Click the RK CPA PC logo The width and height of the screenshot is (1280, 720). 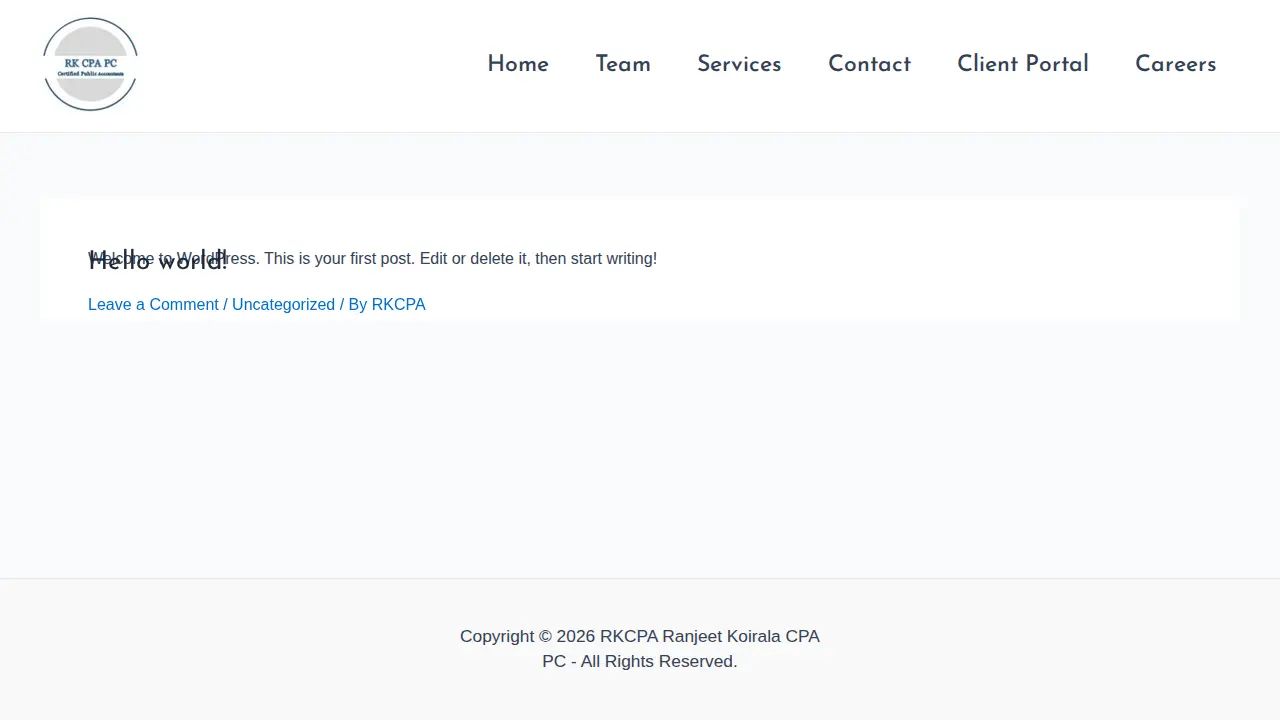tap(90, 64)
